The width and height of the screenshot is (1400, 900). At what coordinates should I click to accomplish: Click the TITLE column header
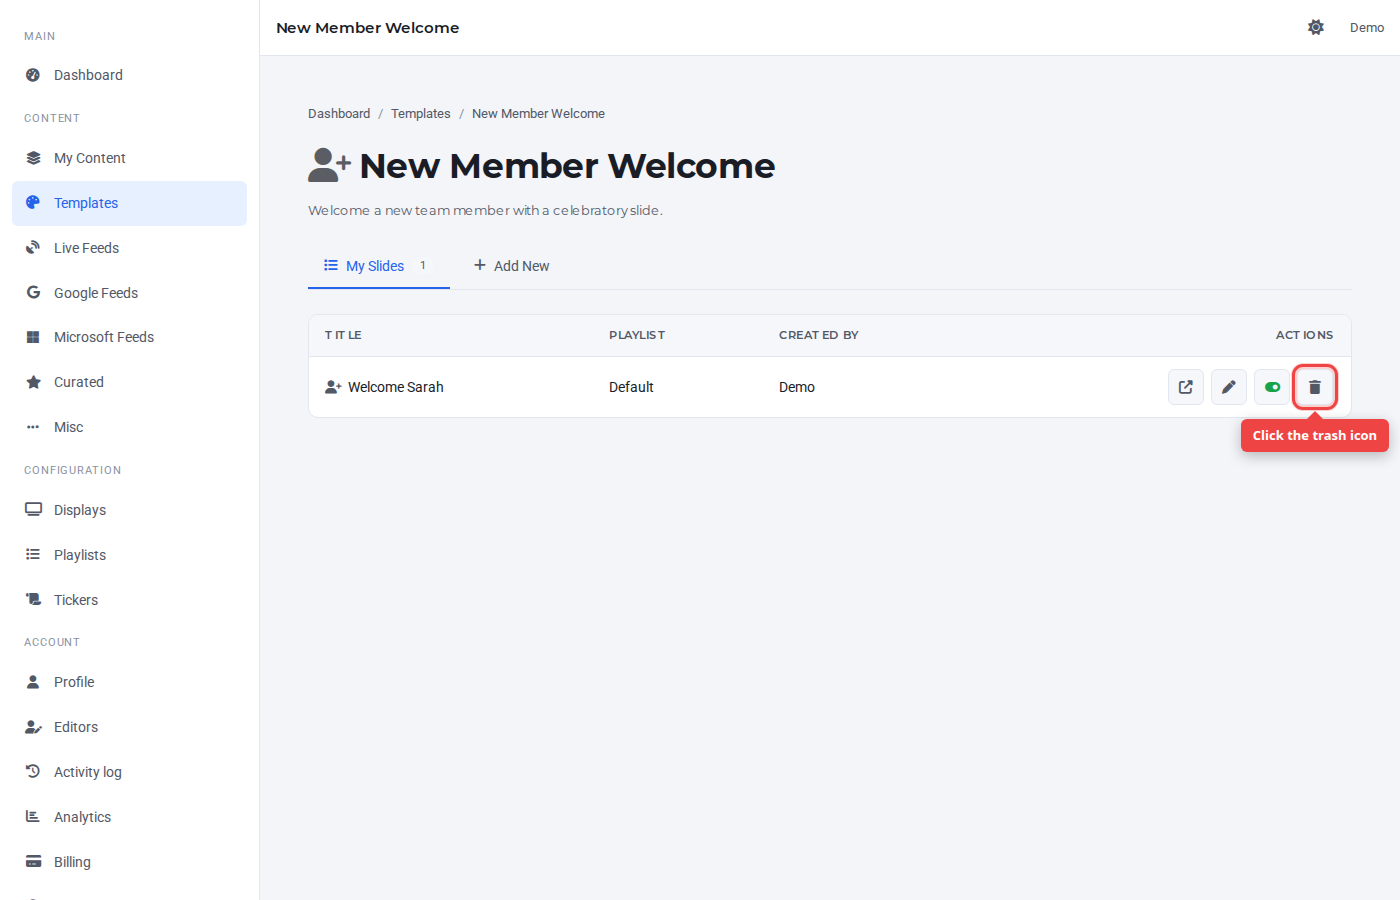click(343, 335)
